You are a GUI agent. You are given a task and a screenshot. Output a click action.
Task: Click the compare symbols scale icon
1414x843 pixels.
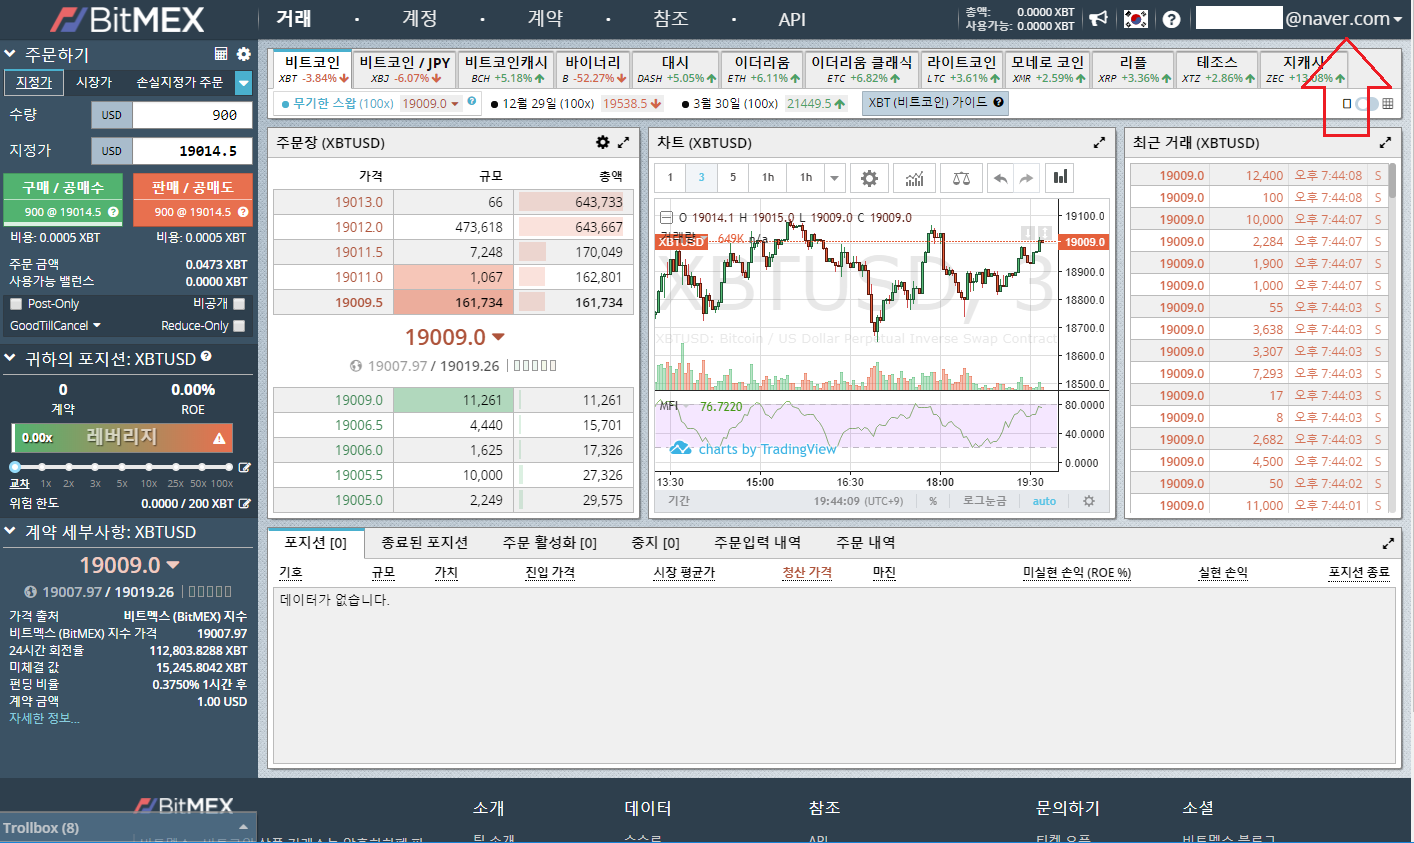[x=961, y=178]
